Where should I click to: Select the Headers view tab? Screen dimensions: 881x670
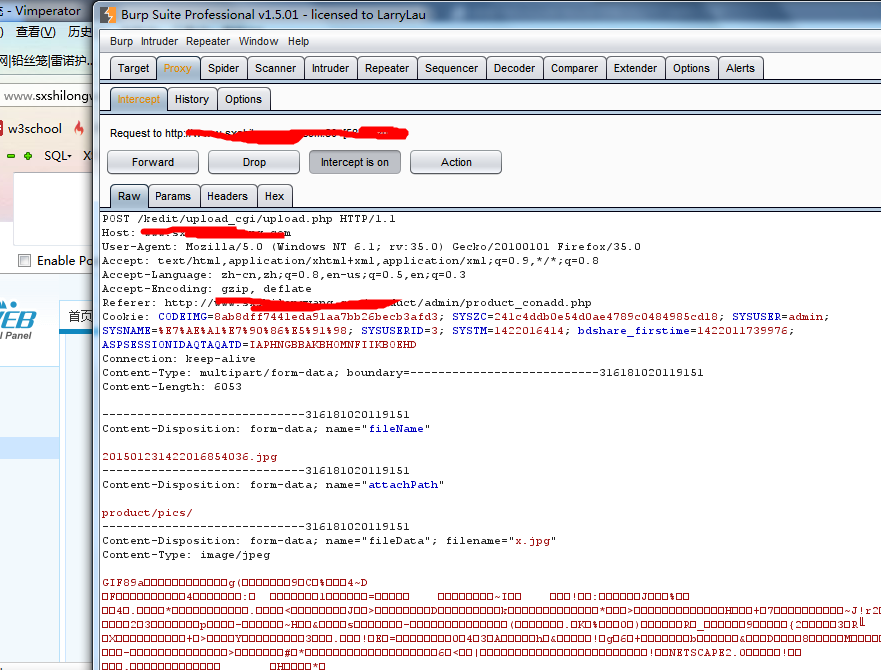pos(227,196)
